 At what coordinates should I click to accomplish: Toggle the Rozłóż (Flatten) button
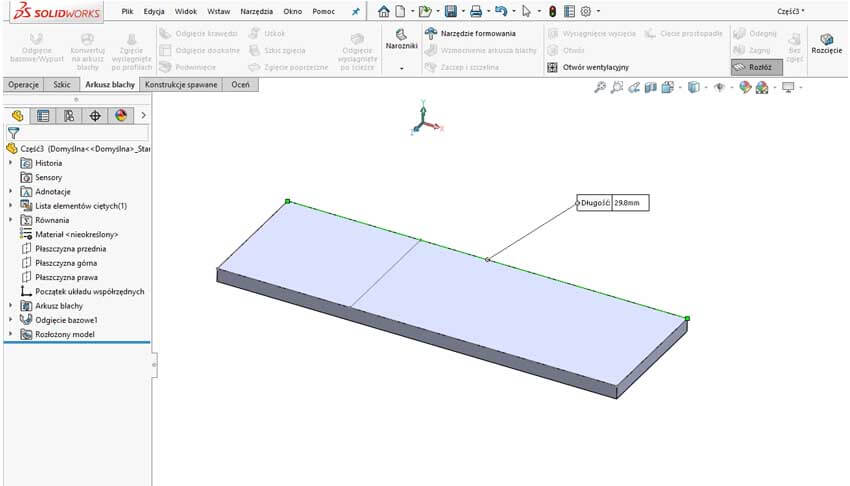(757, 67)
